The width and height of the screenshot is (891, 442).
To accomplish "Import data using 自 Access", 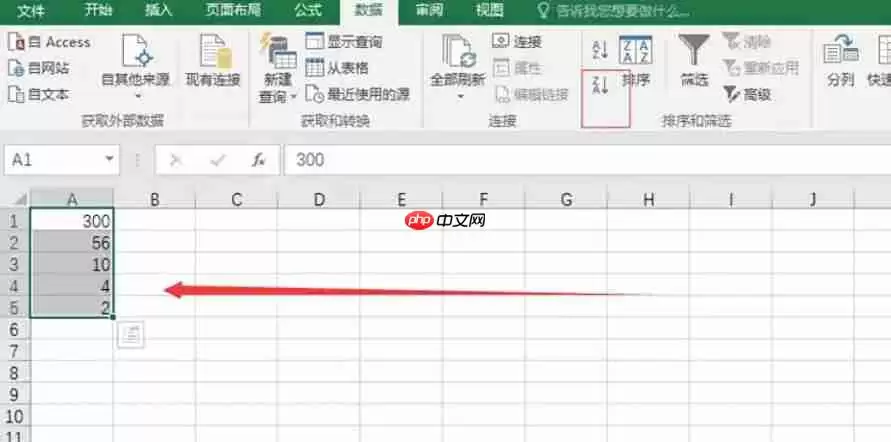I will click(49, 42).
